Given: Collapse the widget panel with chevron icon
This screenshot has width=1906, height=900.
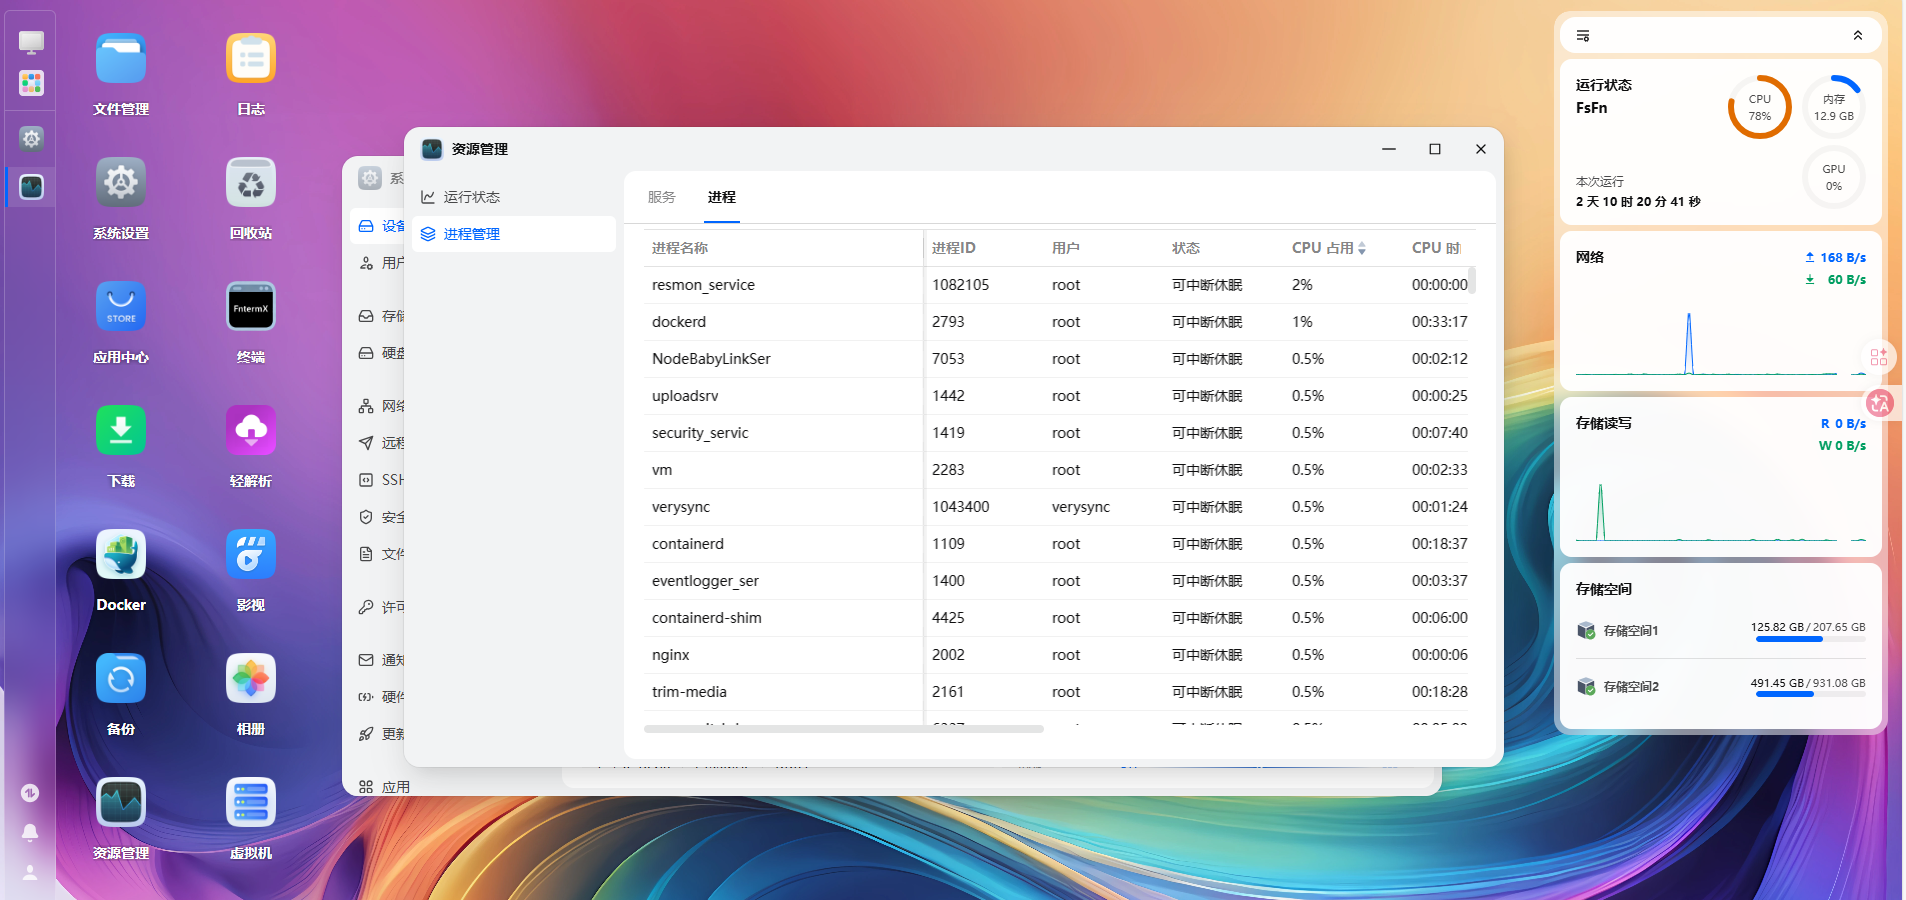Looking at the screenshot, I should pos(1857,36).
